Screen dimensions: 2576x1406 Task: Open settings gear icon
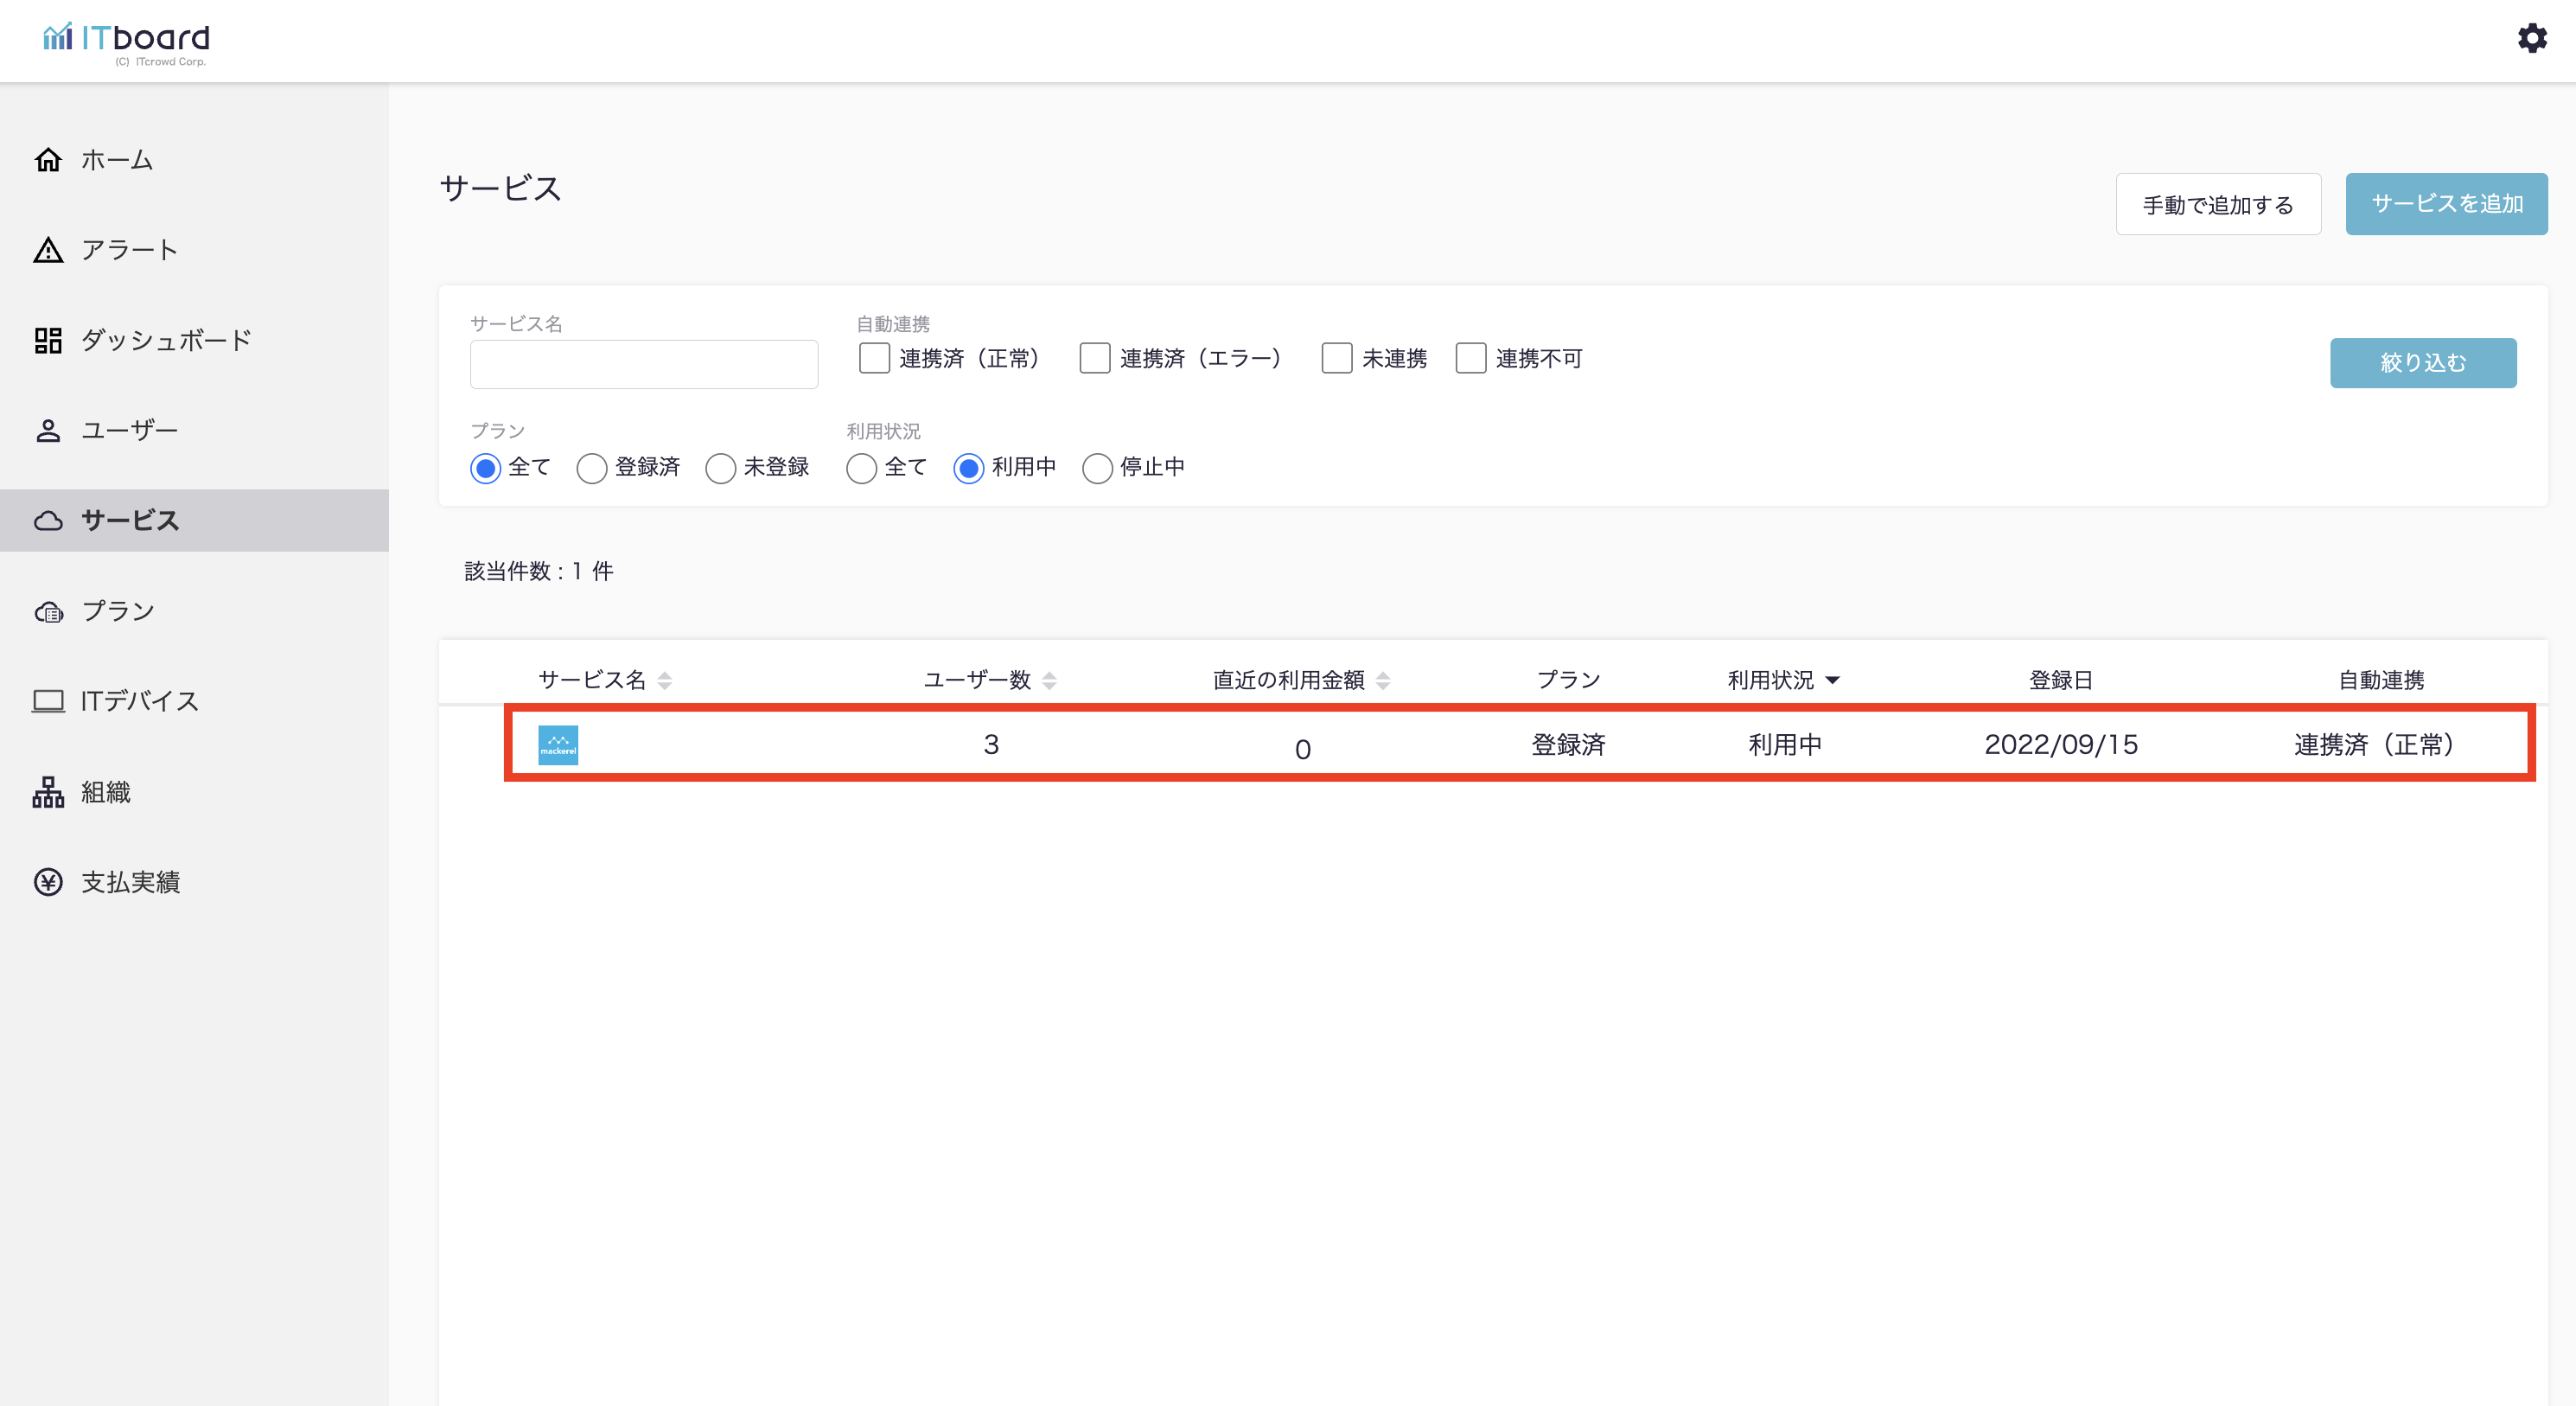tap(2531, 38)
